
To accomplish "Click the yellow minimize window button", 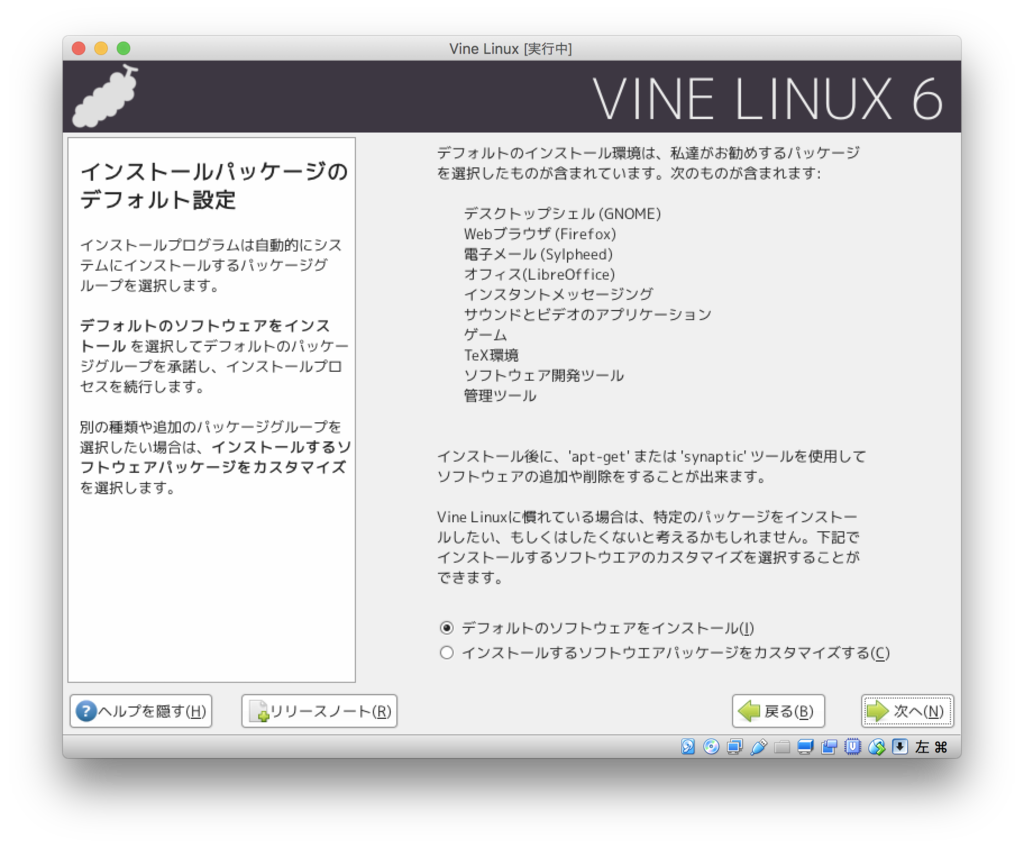I will (101, 48).
